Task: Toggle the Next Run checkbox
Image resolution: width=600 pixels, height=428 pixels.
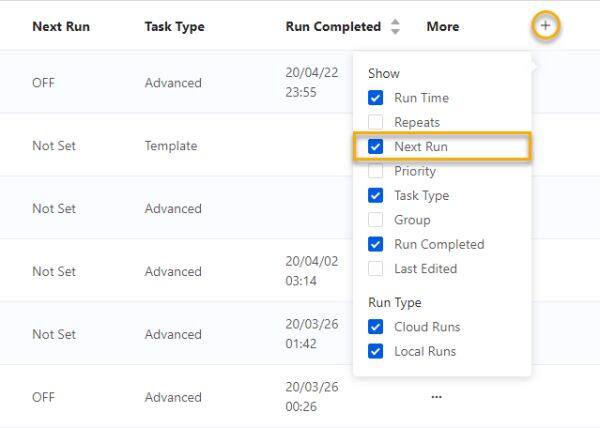Action: (x=375, y=146)
